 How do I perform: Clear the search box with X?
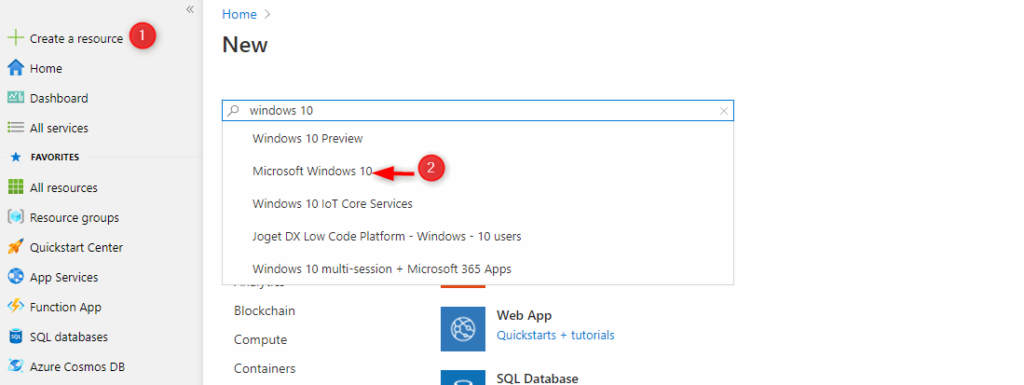coord(724,111)
